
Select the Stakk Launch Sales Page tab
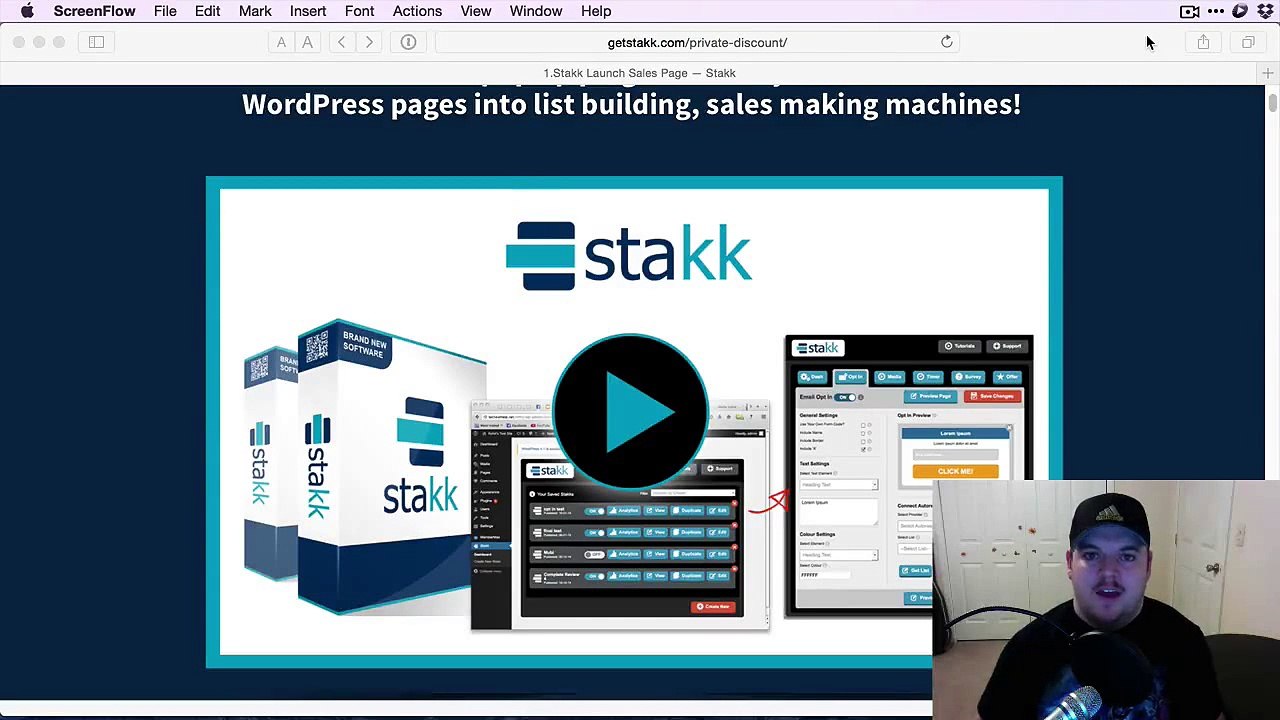[639, 73]
